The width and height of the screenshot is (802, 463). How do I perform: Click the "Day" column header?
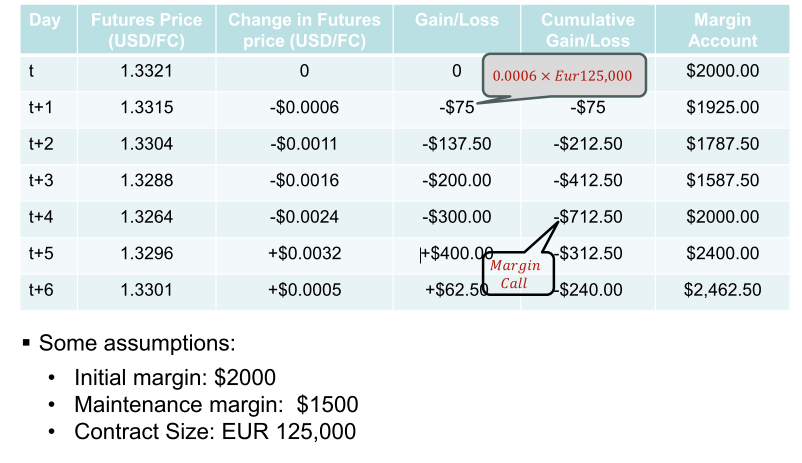[x=44, y=20]
